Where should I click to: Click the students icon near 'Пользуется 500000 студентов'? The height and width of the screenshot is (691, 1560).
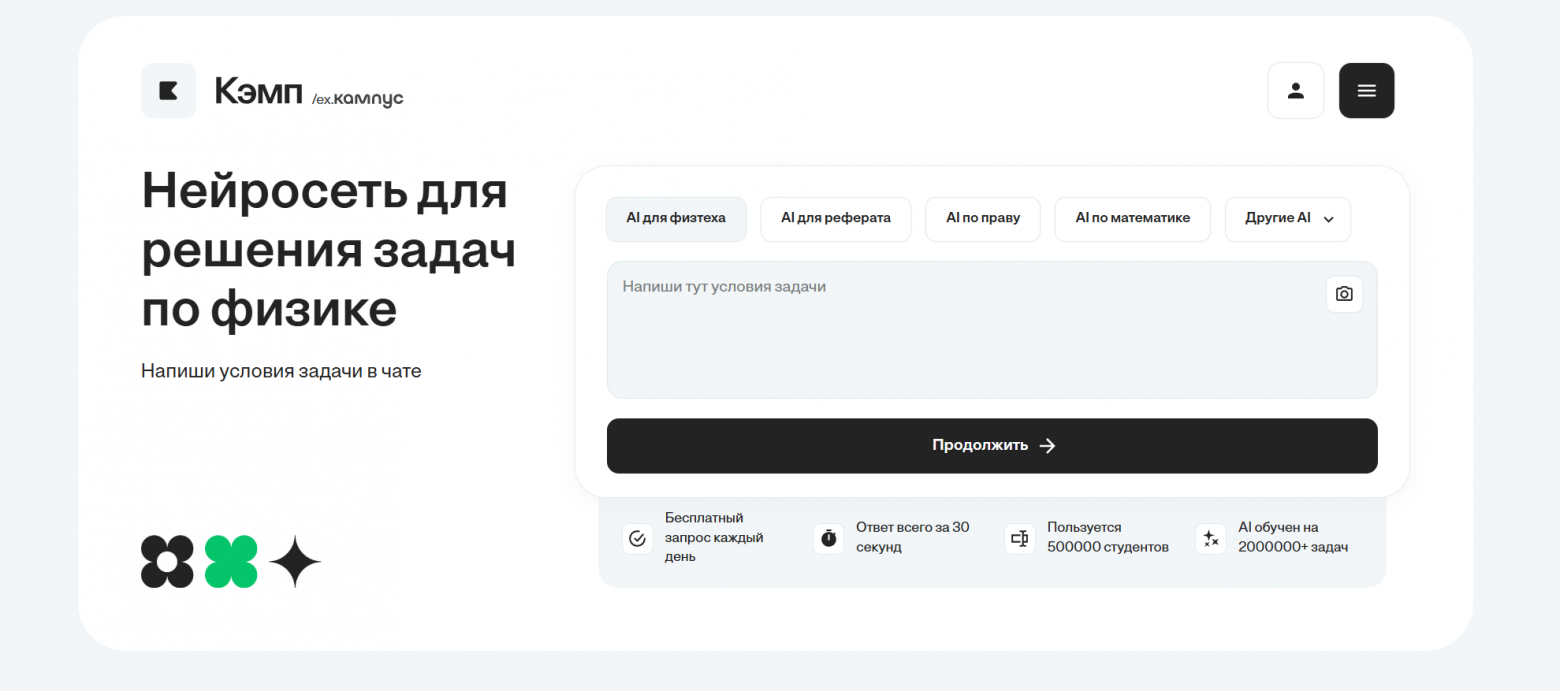[x=1019, y=538]
